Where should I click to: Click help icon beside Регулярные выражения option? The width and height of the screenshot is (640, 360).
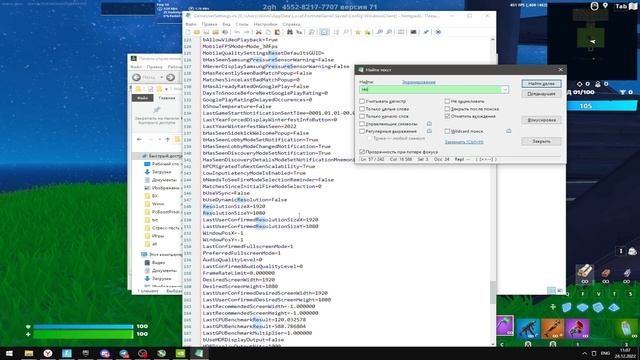coord(429,131)
